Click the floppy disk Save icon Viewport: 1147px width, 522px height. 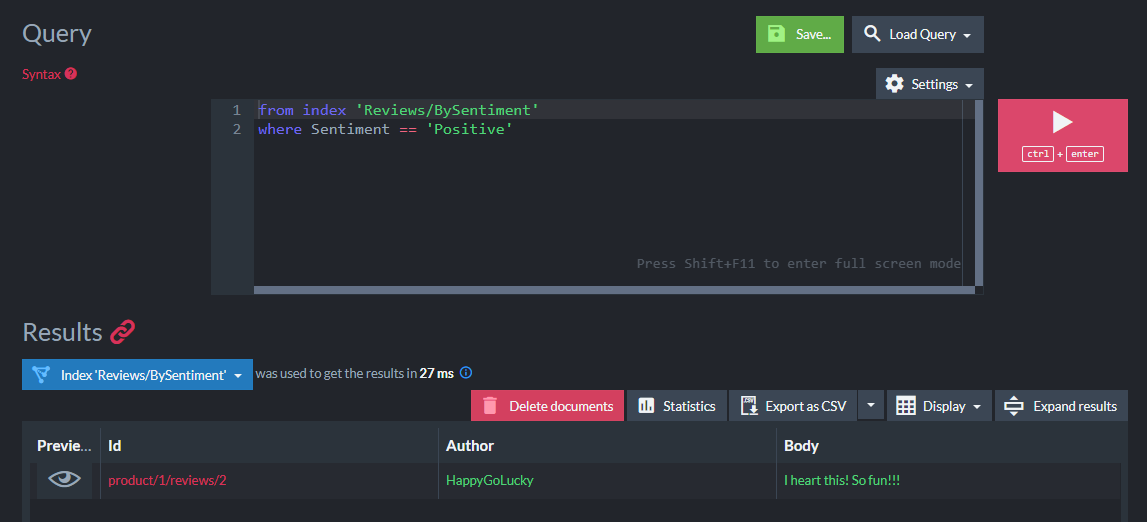(776, 34)
